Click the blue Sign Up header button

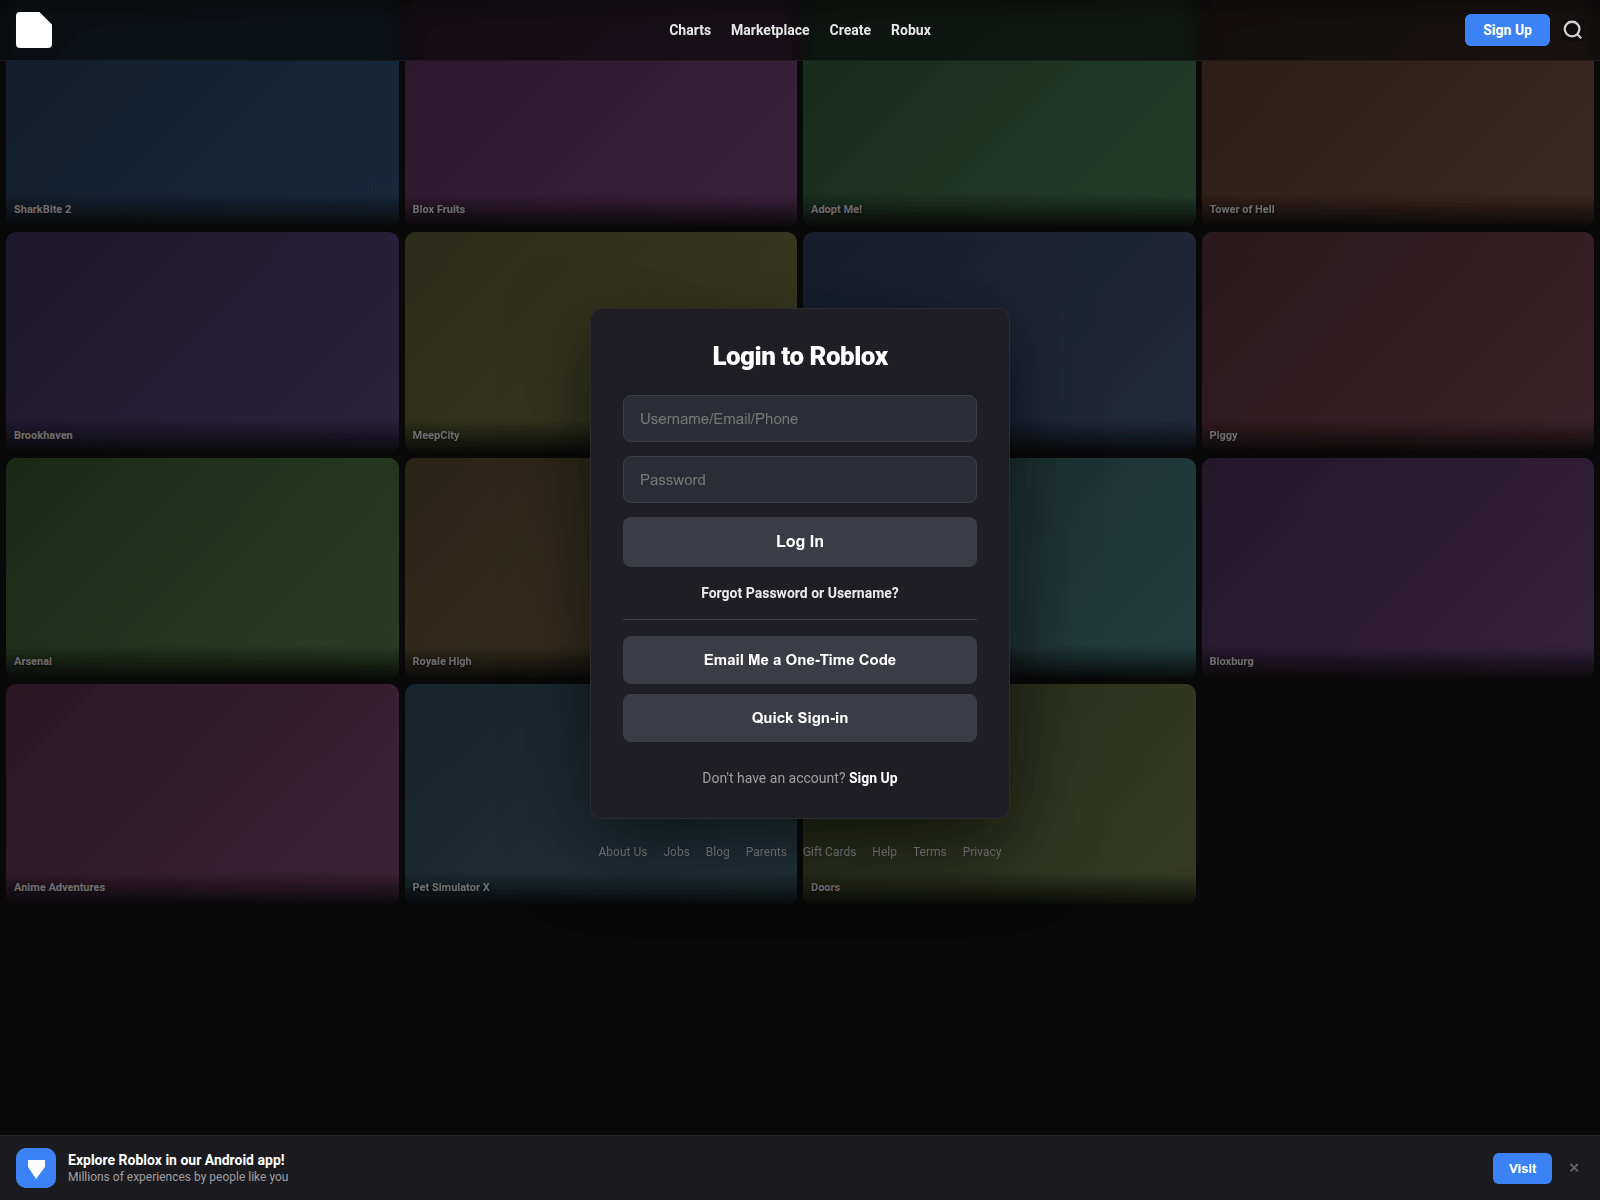pos(1507,30)
